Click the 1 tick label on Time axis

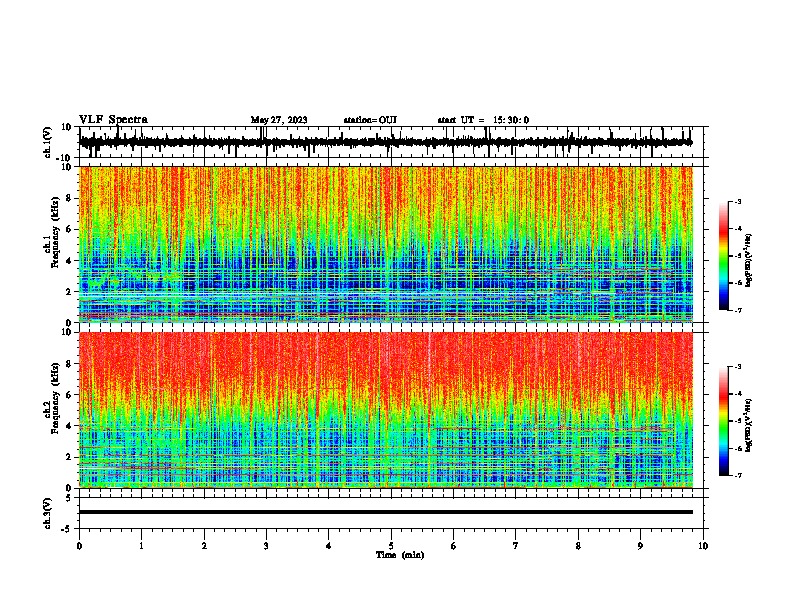tap(141, 546)
